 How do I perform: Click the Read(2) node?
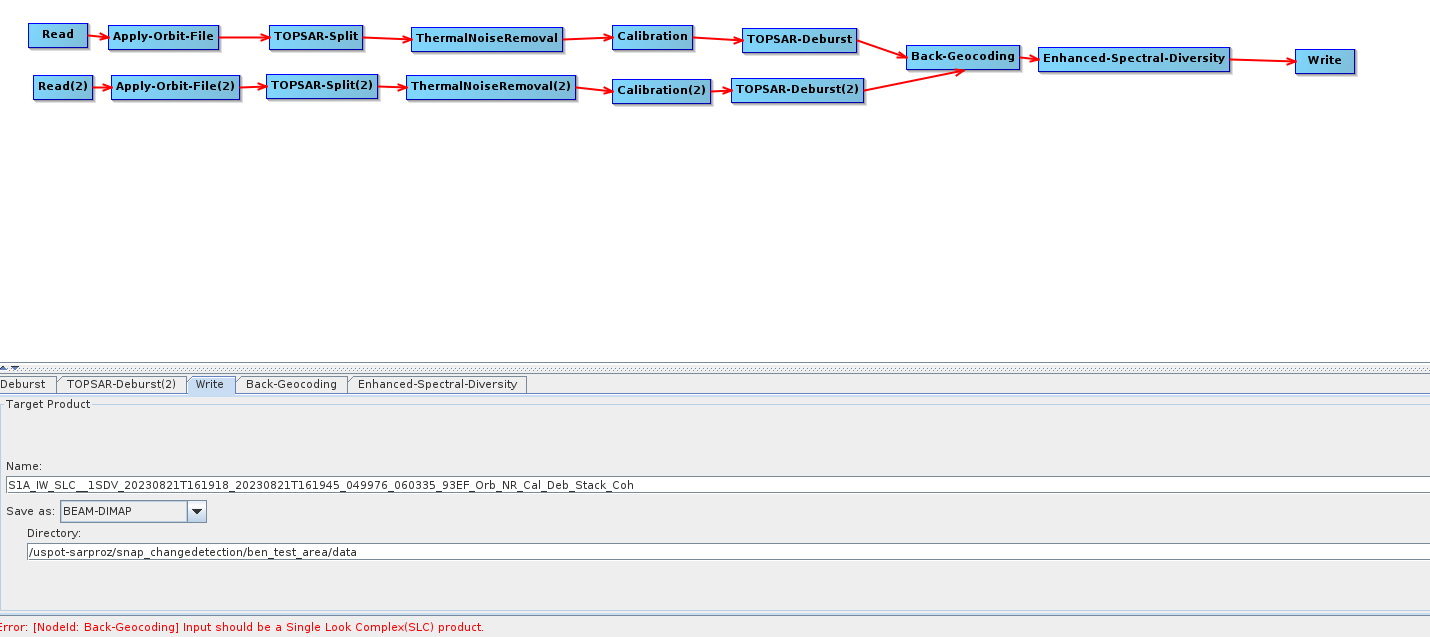62,87
